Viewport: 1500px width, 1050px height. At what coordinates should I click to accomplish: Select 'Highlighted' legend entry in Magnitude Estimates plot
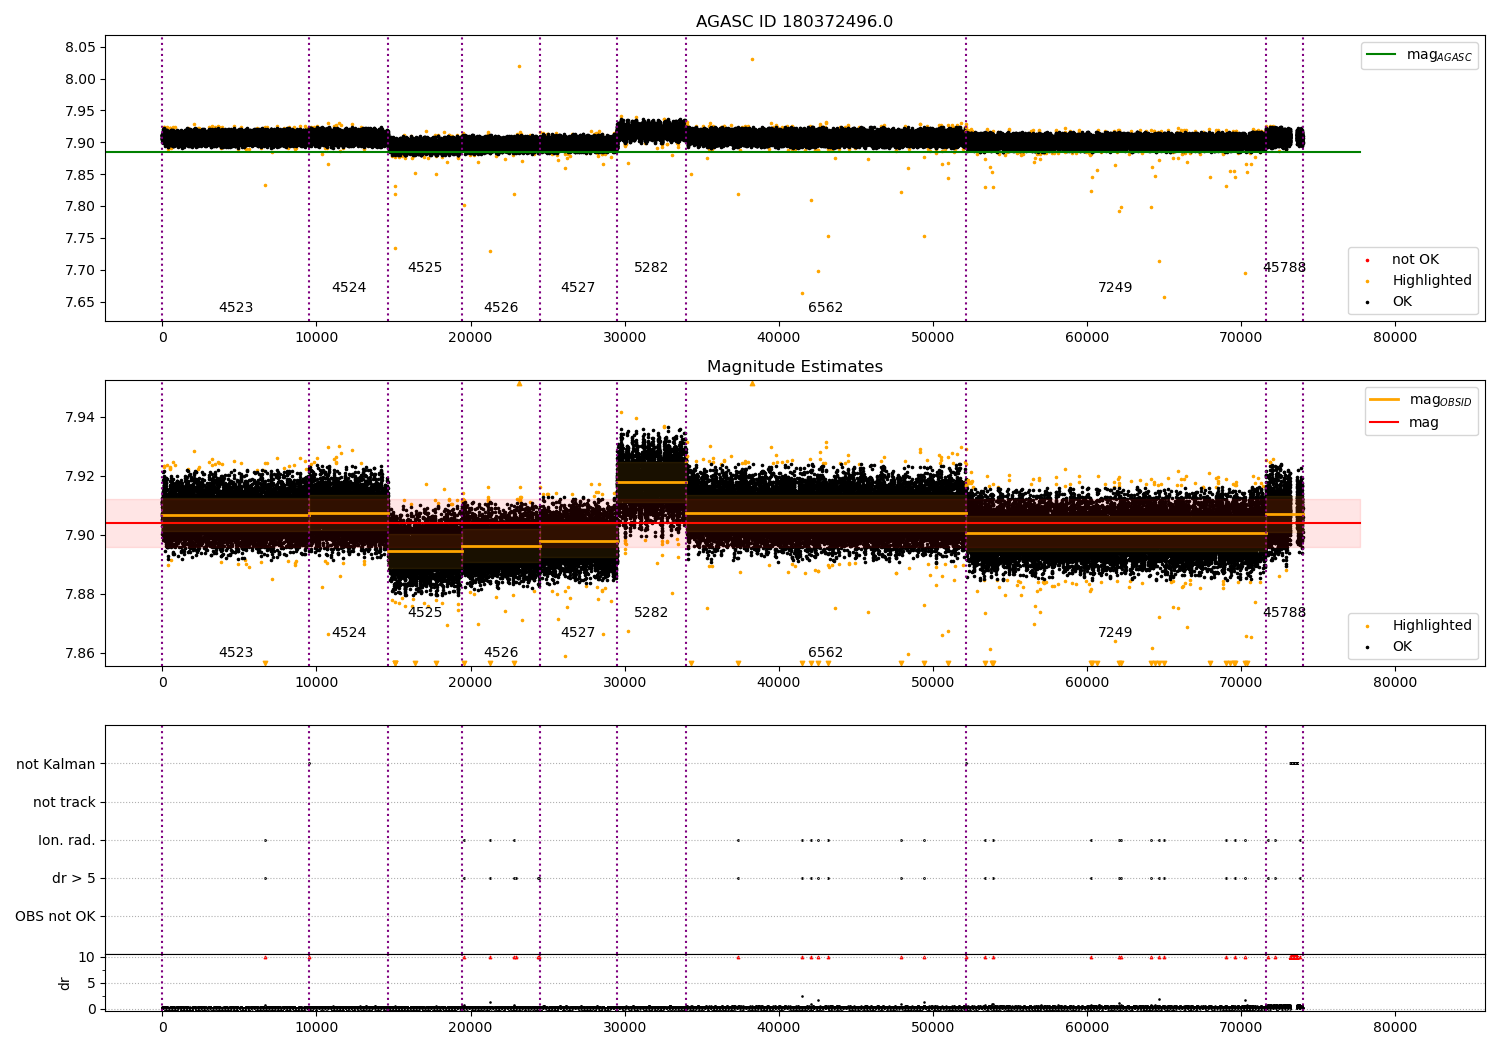(x=1419, y=626)
